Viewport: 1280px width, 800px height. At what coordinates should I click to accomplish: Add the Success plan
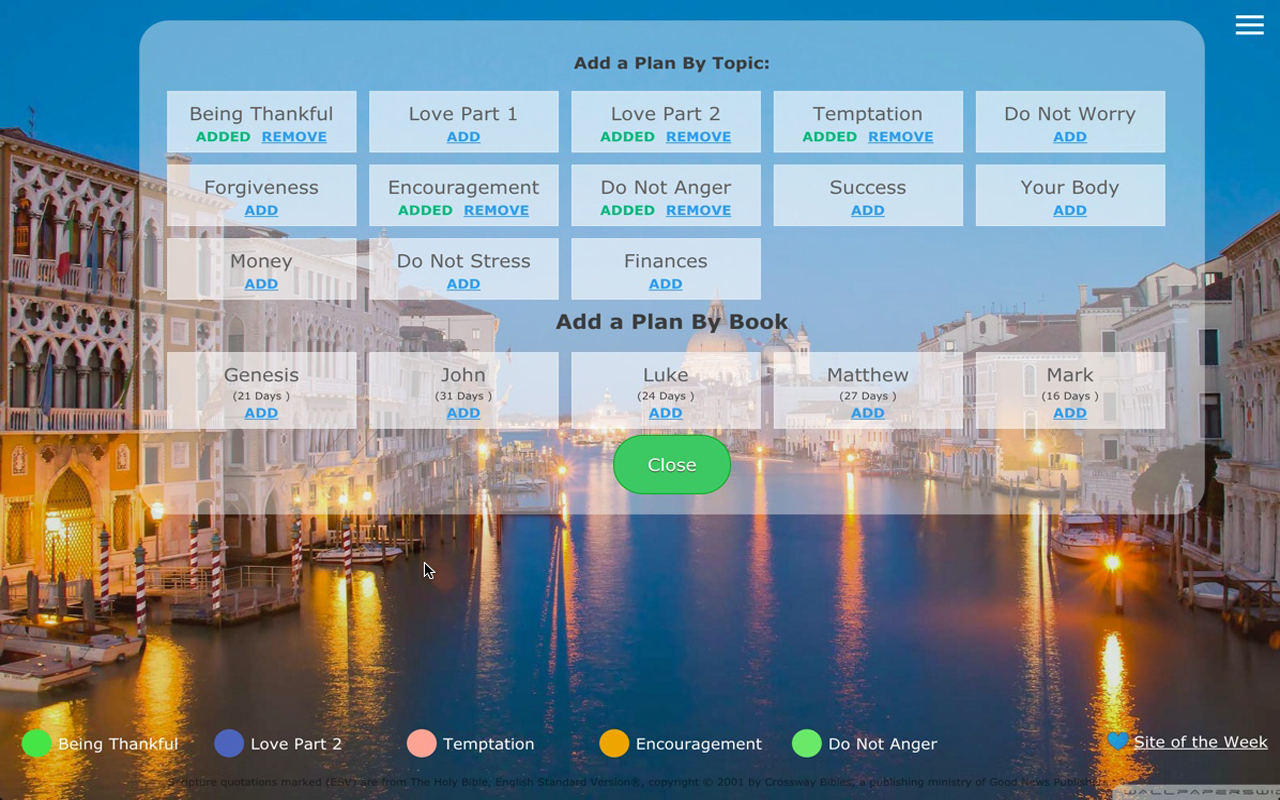pos(868,210)
